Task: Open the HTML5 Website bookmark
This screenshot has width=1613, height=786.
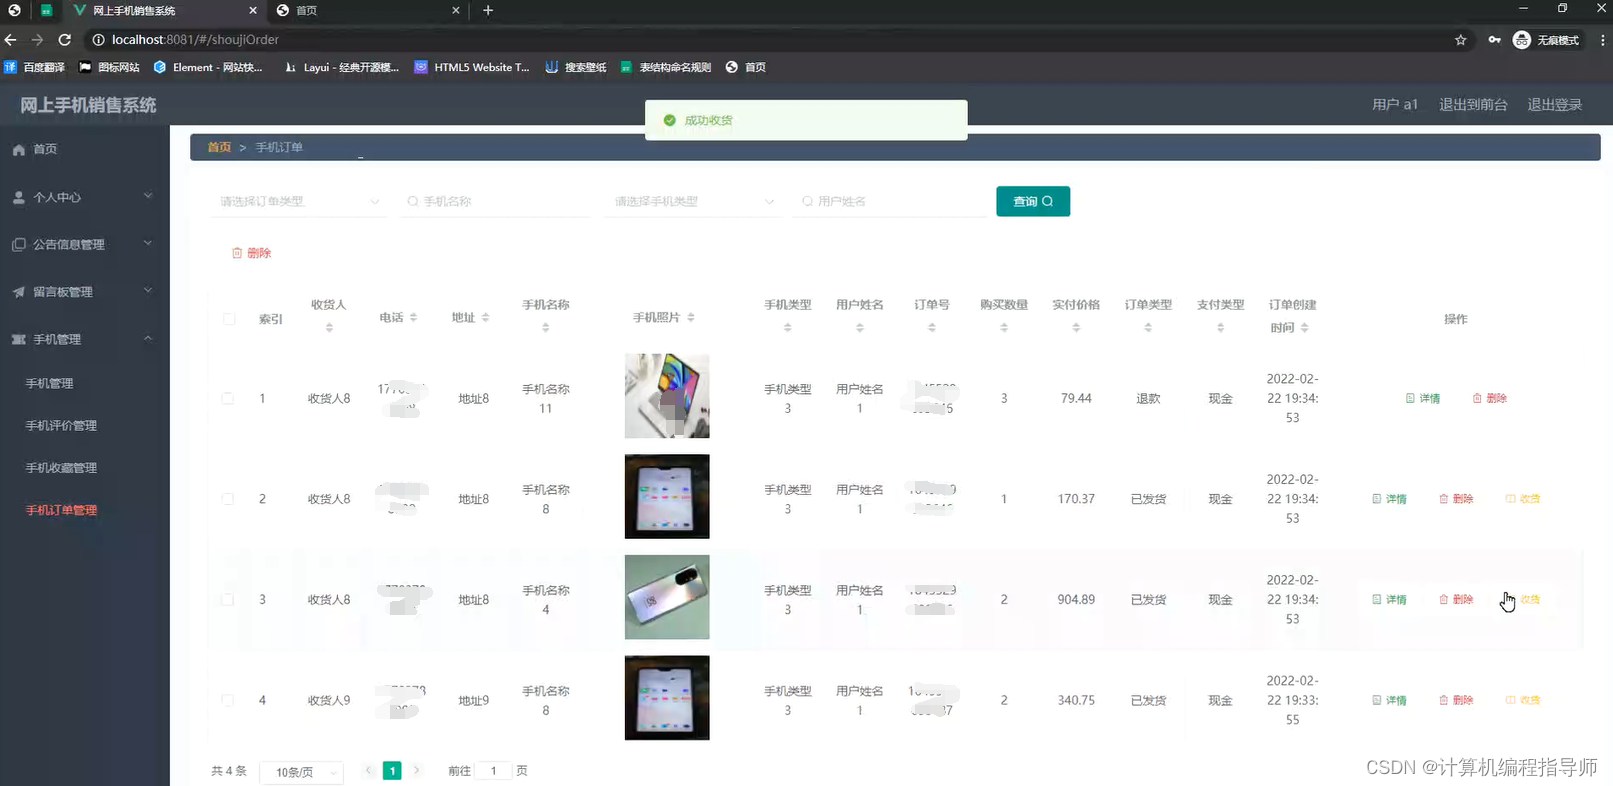Action: click(472, 67)
